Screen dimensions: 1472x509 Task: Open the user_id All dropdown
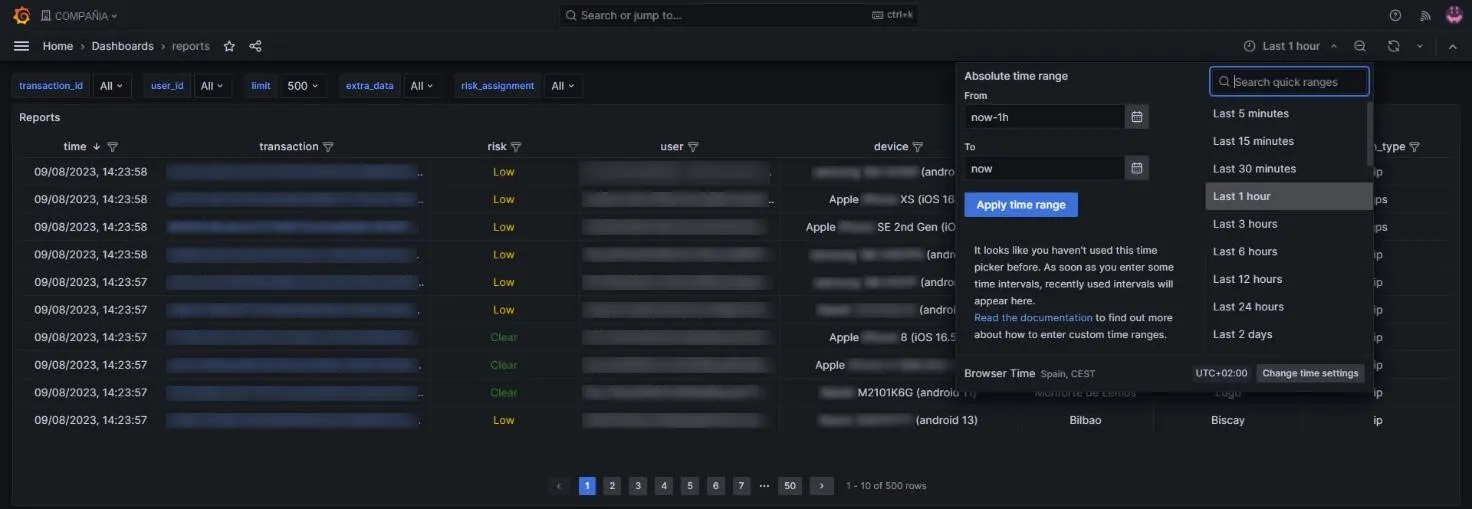(212, 86)
